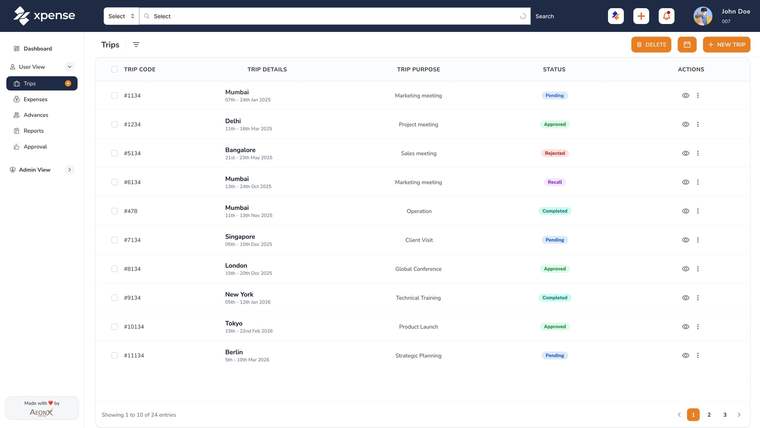The width and height of the screenshot is (760, 428).
Task: Click the xpense logo
Action: [44, 16]
